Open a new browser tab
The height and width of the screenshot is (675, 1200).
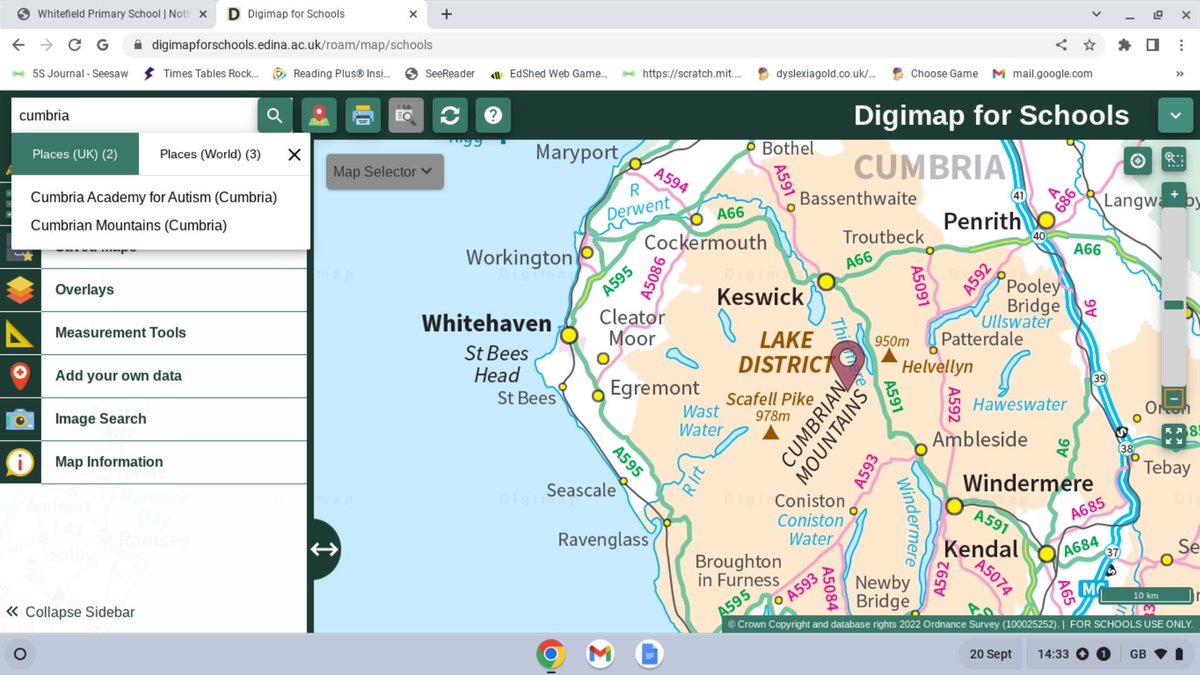(x=446, y=14)
